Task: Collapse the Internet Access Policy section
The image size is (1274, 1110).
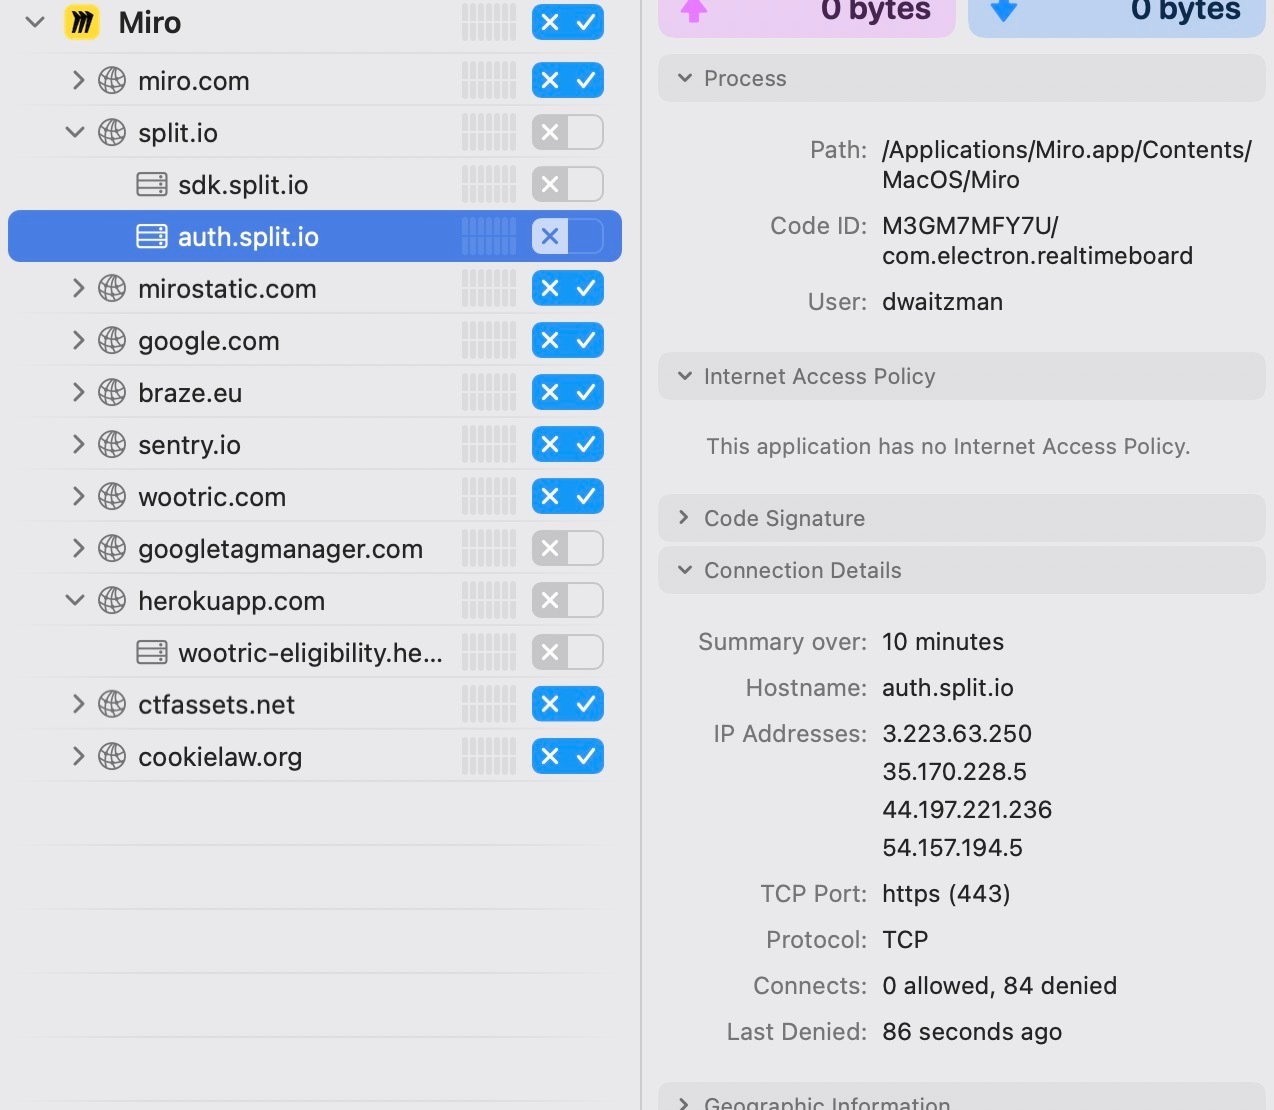Action: (685, 376)
